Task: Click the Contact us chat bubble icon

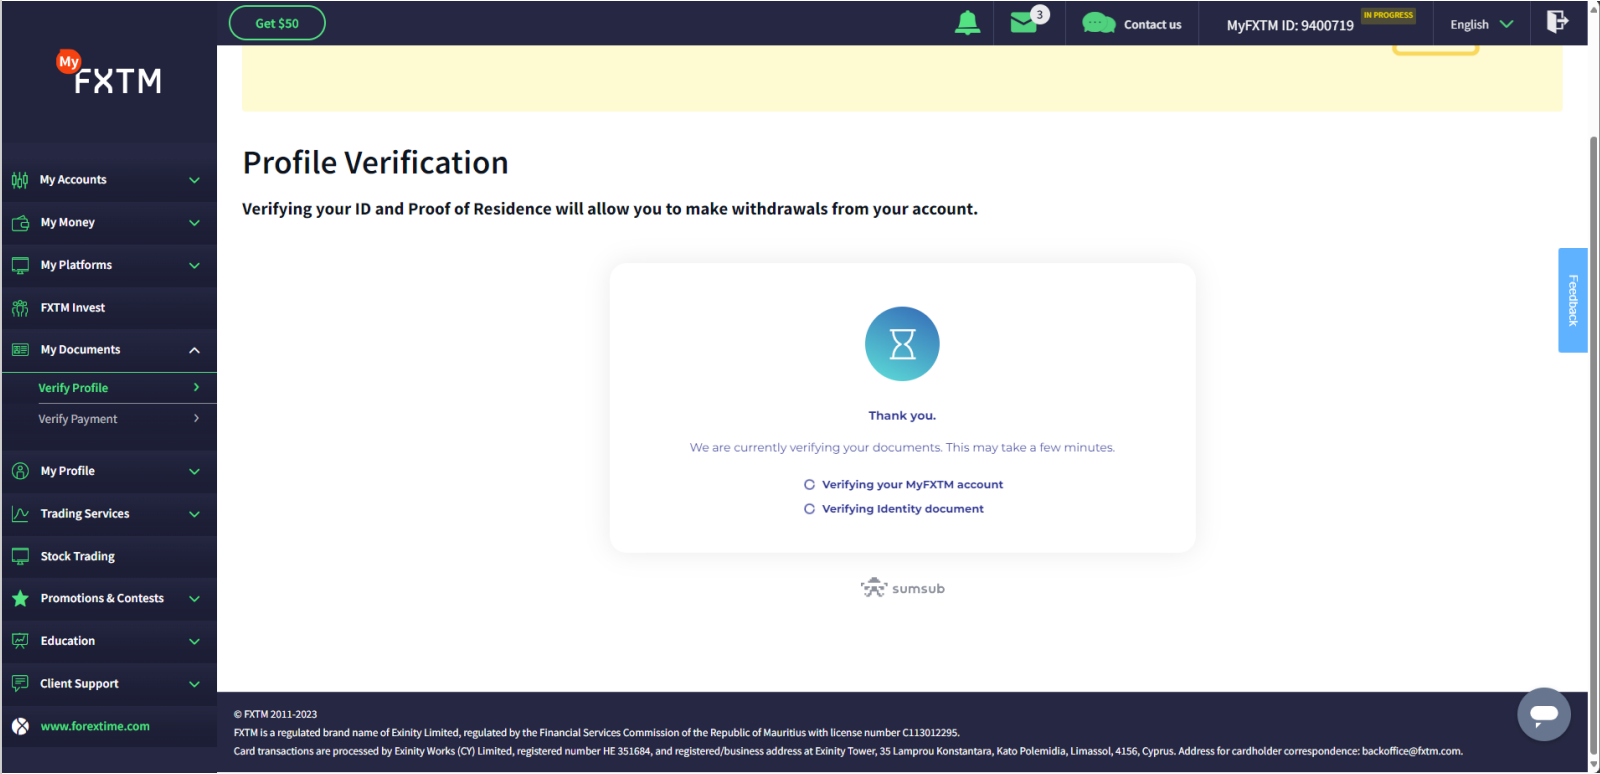Action: tap(1098, 23)
